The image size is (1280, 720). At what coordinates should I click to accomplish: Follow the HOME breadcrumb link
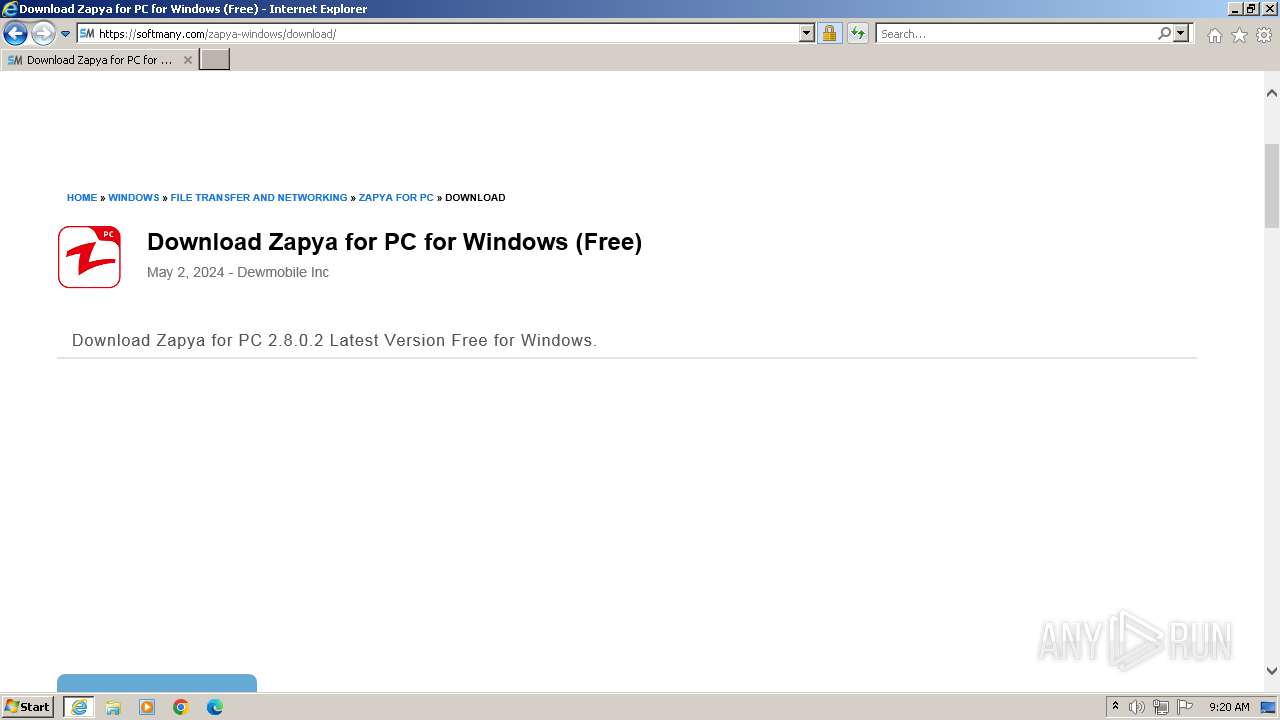click(x=82, y=198)
